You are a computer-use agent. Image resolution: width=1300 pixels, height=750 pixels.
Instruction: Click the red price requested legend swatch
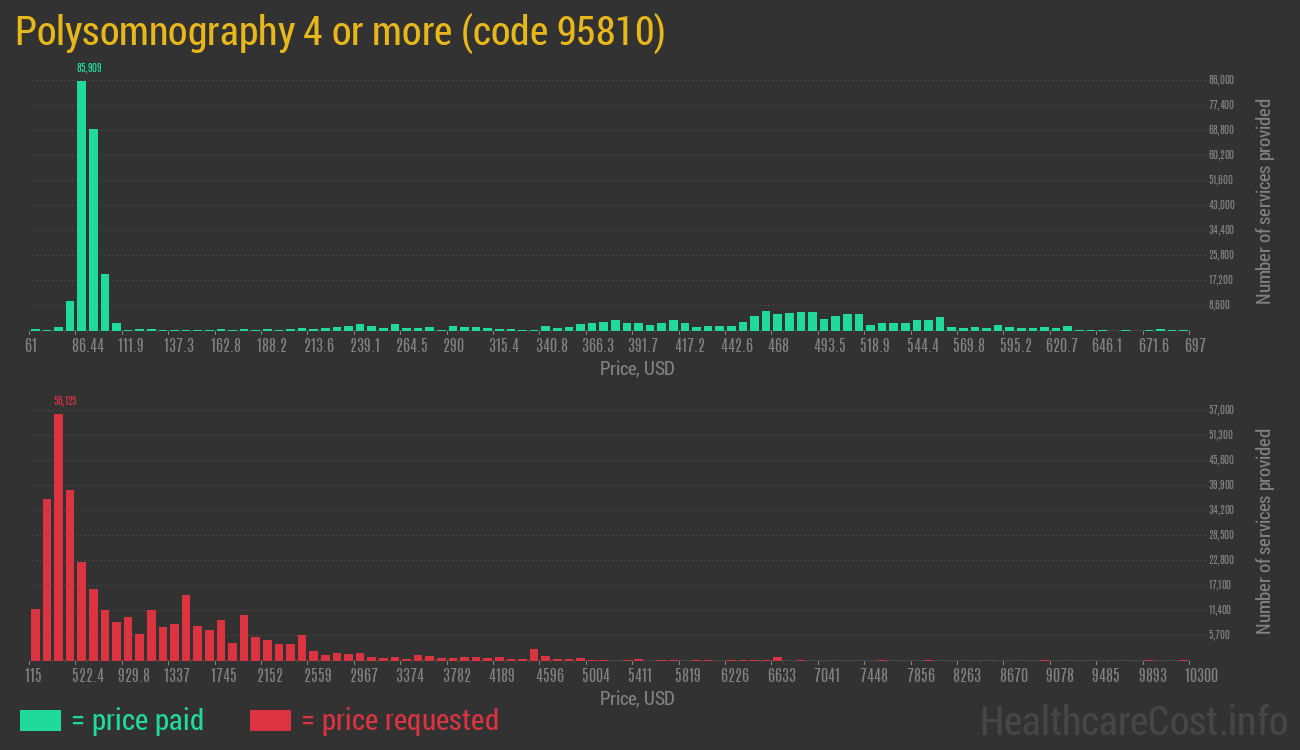[x=270, y=720]
